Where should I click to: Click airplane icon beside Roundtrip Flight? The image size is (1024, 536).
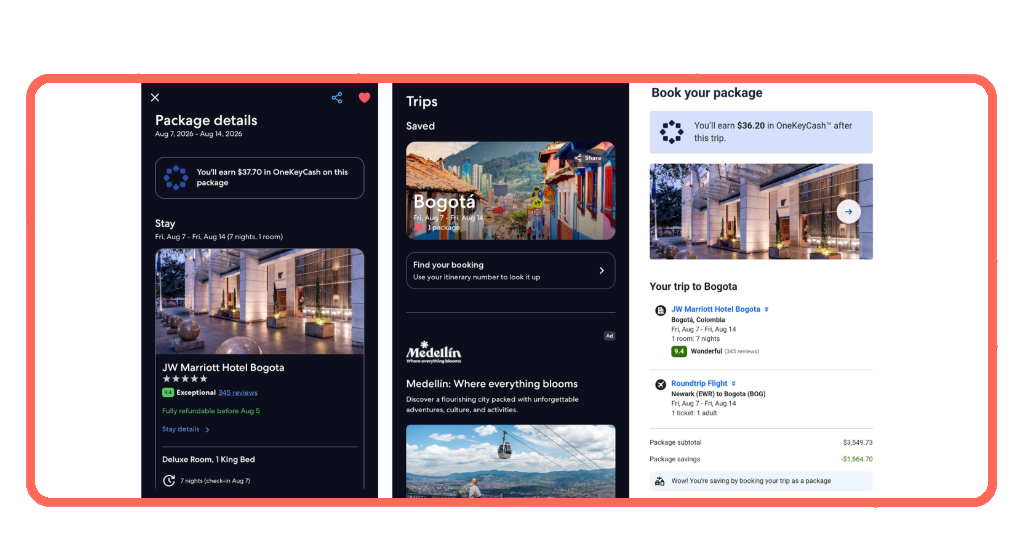coord(660,385)
